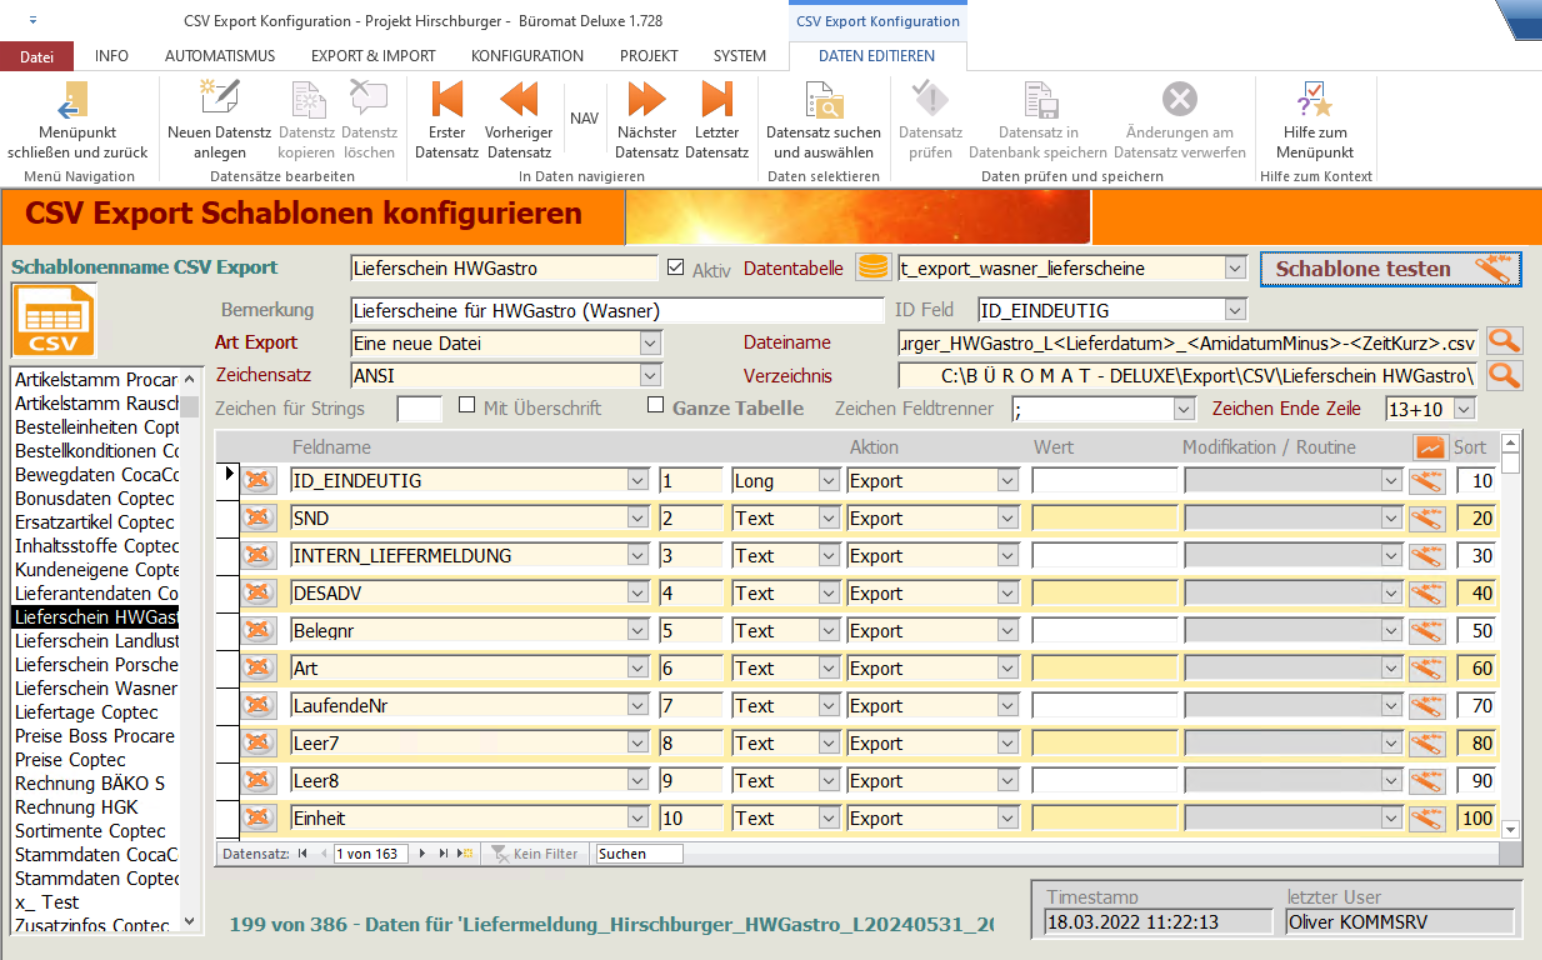
Task: Enable the Mit Überschrift checkbox
Action: click(467, 406)
